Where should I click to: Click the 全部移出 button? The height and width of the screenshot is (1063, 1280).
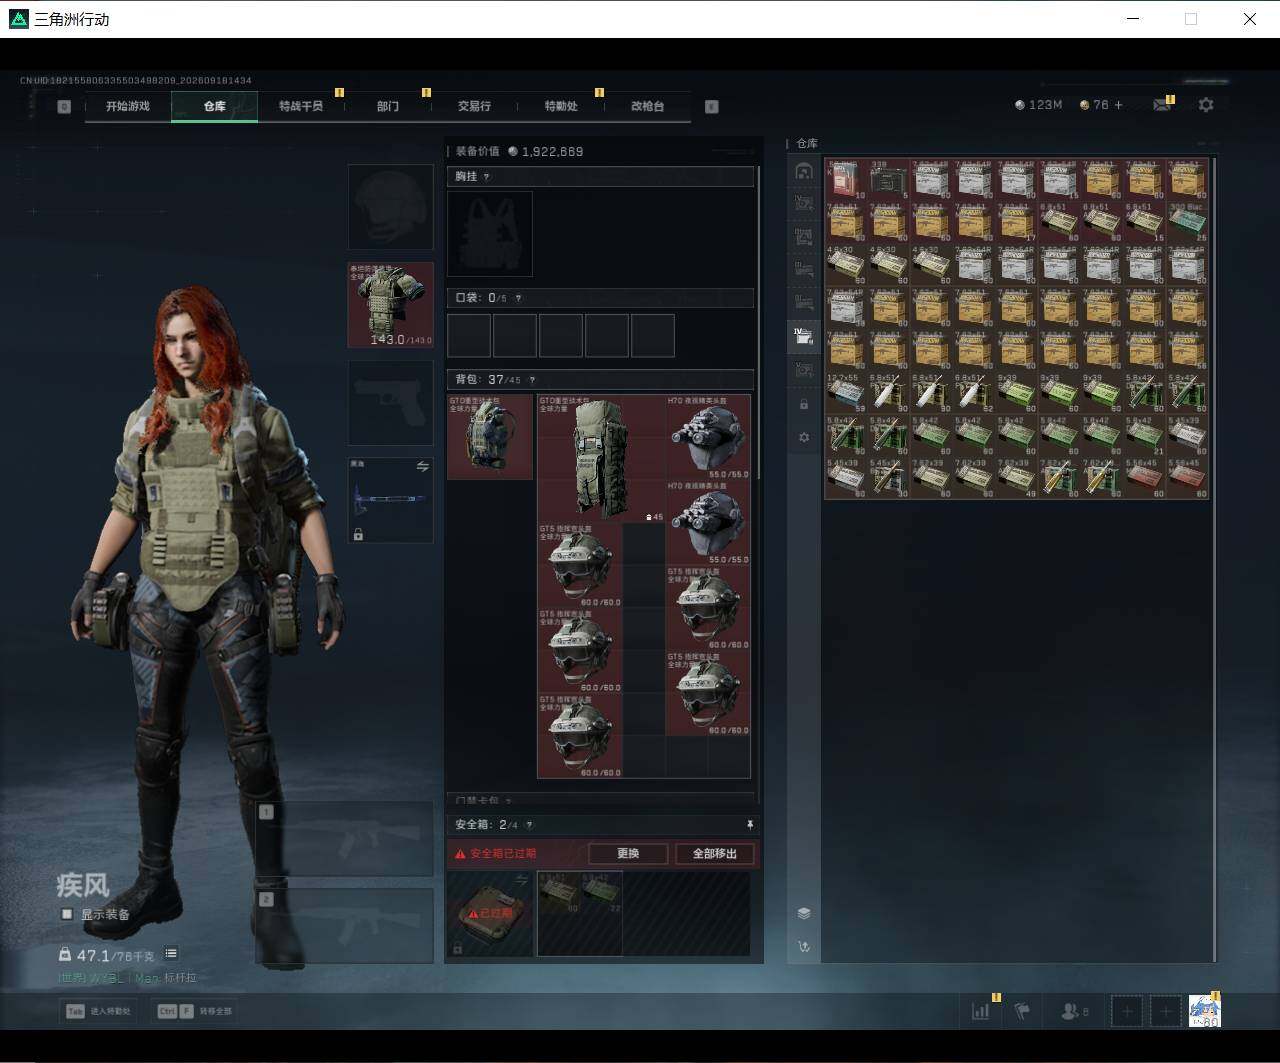714,854
